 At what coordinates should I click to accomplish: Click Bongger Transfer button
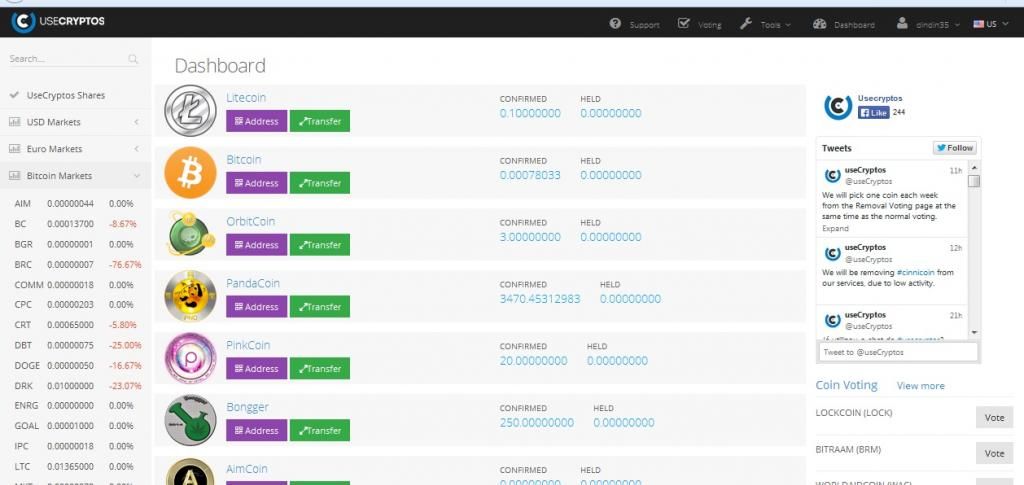[320, 430]
